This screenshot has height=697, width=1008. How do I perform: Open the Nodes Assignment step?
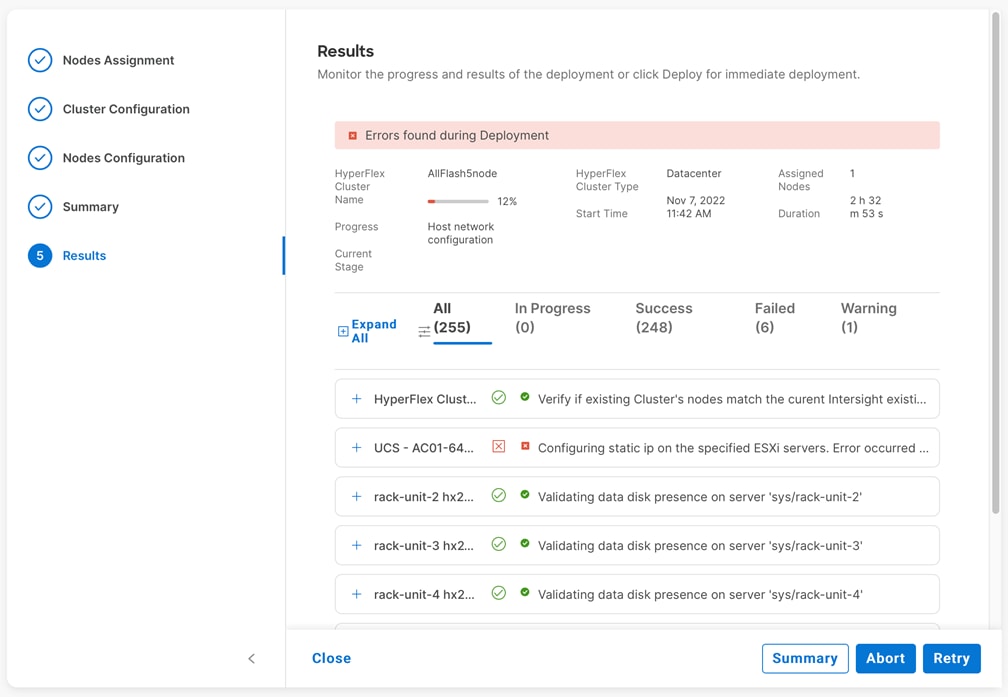coord(118,60)
